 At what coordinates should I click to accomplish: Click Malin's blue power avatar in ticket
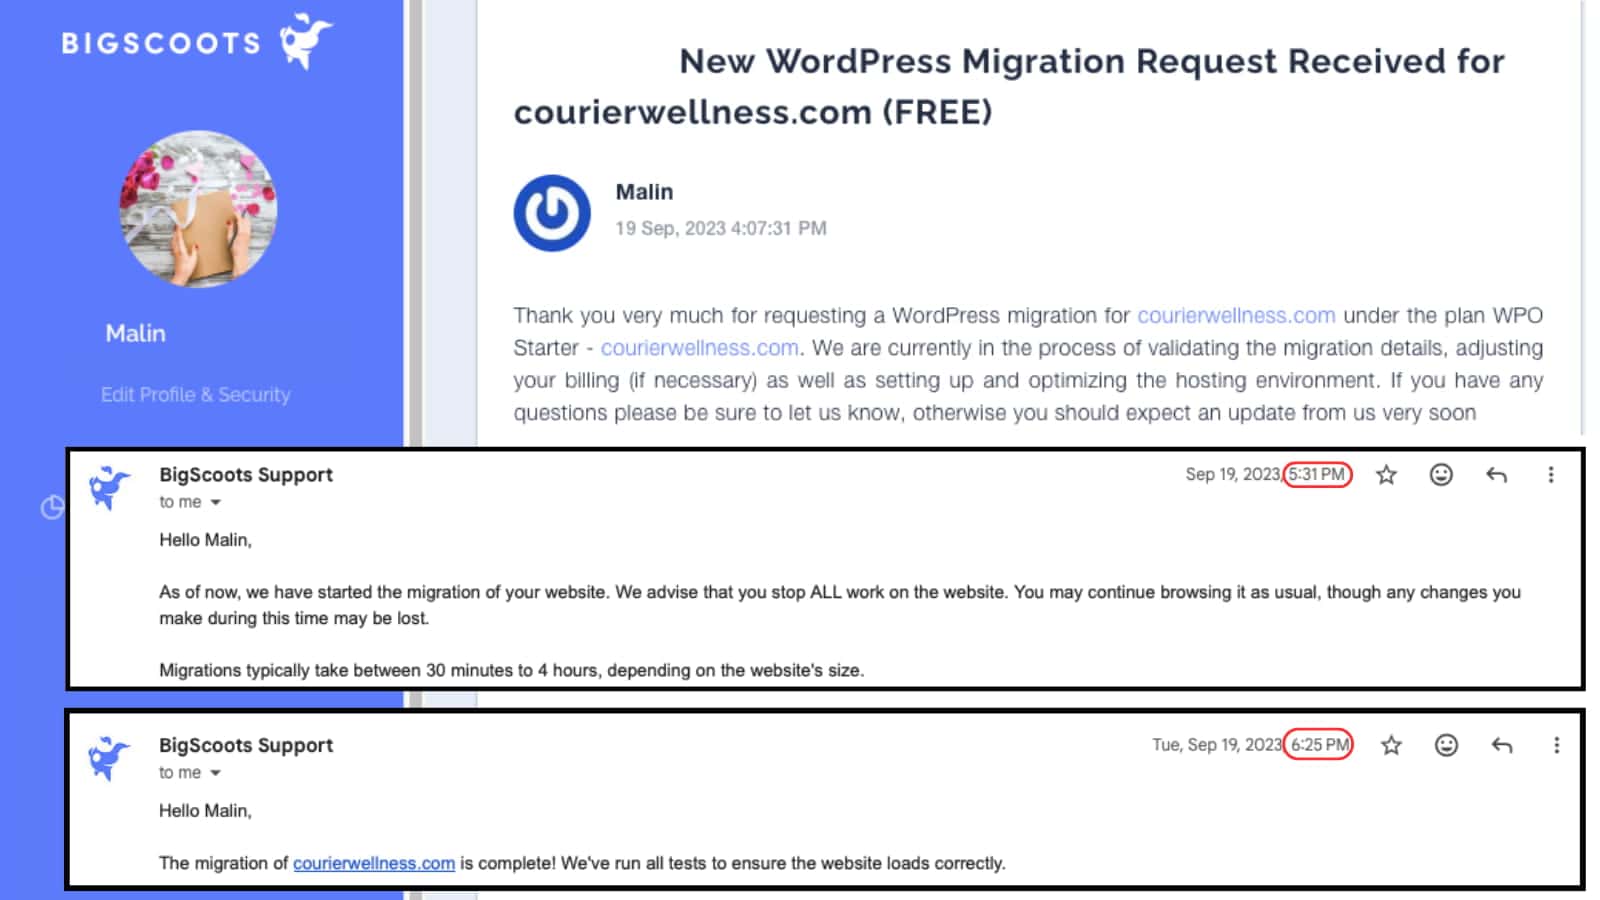(552, 213)
